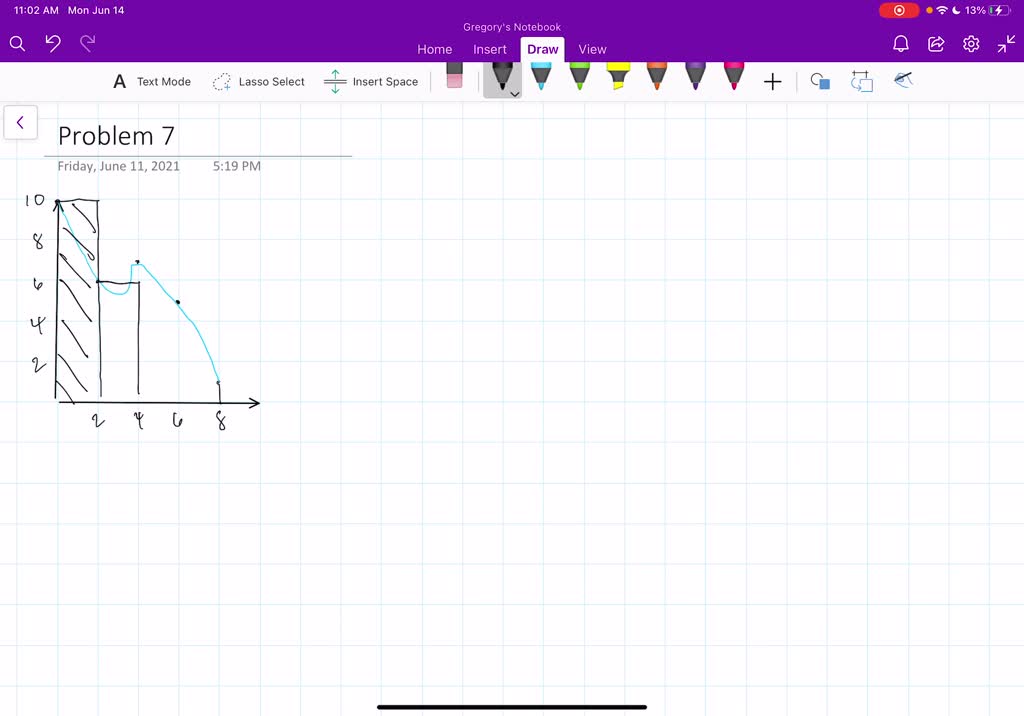Toggle the Lasso Select tool
Viewport: 1024px width, 716px height.
(x=258, y=81)
